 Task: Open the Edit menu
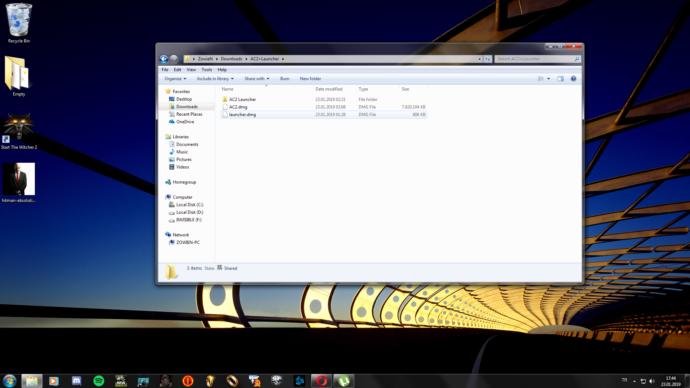(x=177, y=70)
